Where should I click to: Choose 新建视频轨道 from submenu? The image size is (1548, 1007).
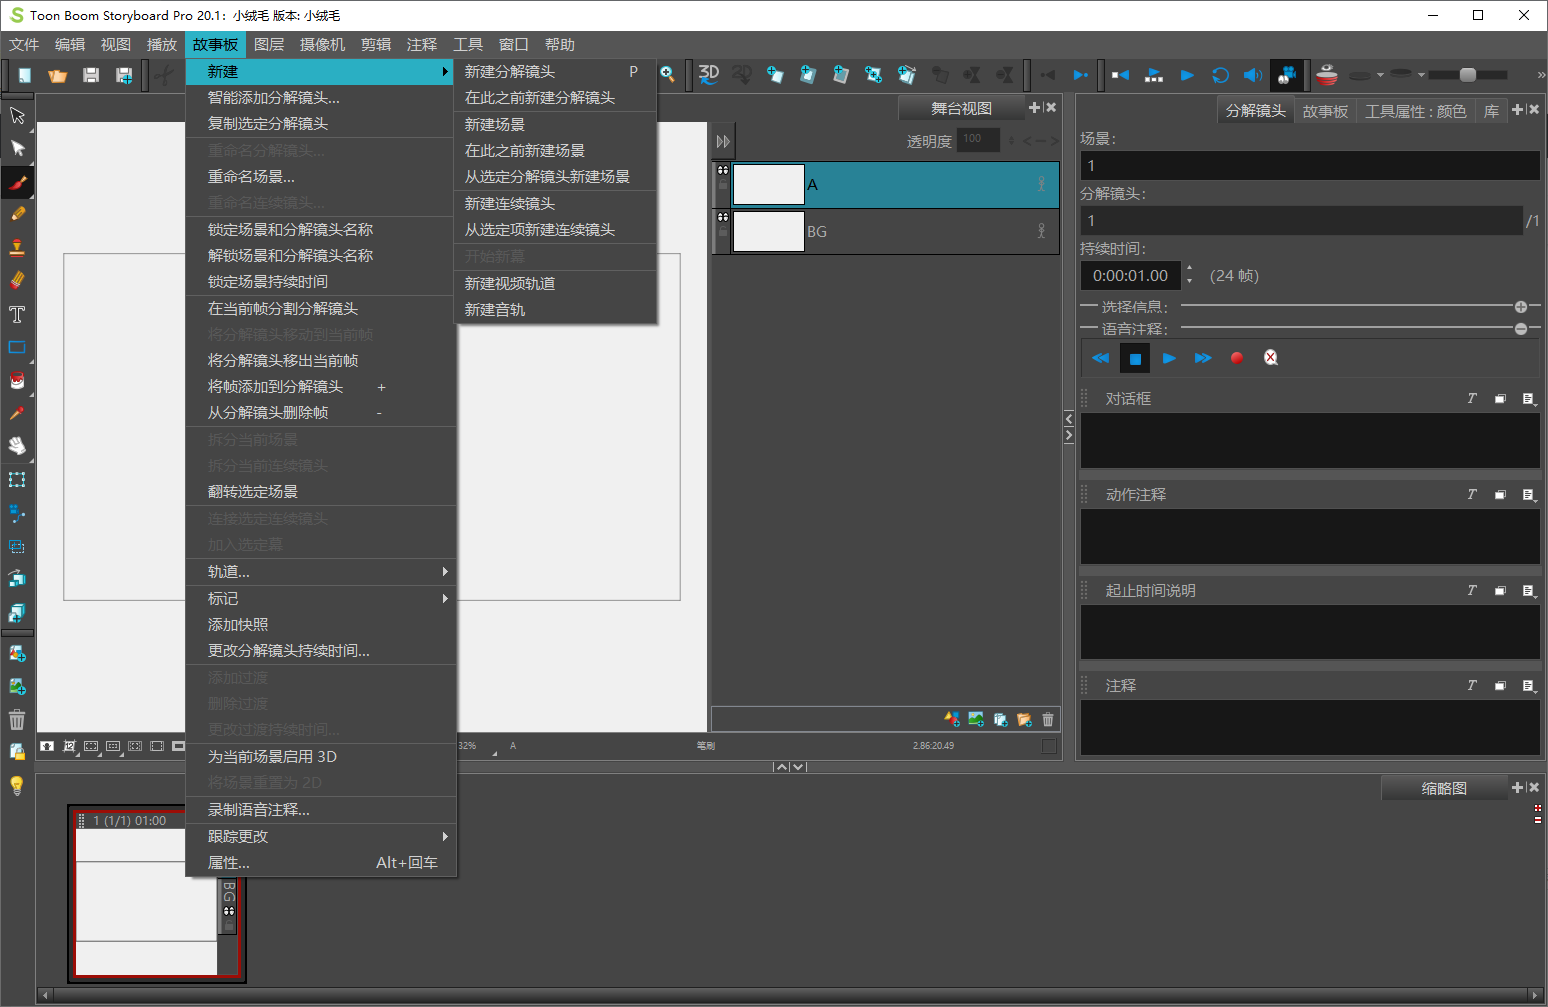(555, 284)
